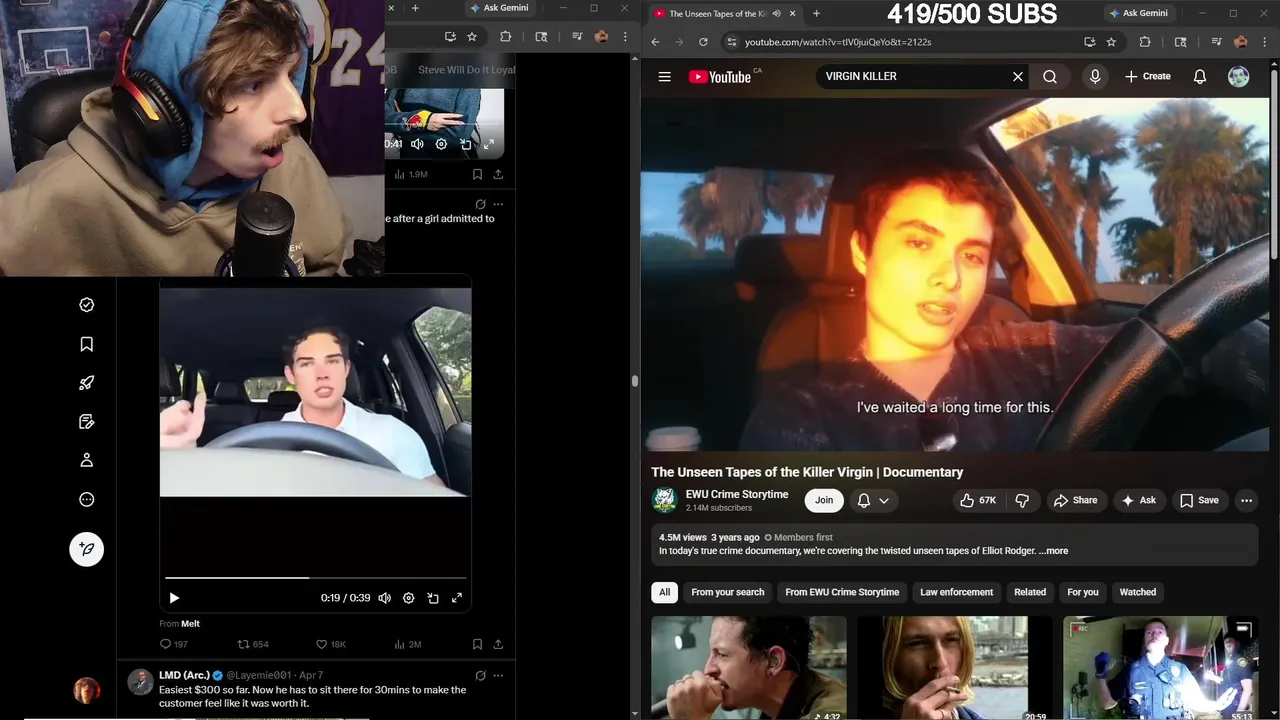The width and height of the screenshot is (1280, 720).
Task: Like the video with 67K likes
Action: [978, 500]
